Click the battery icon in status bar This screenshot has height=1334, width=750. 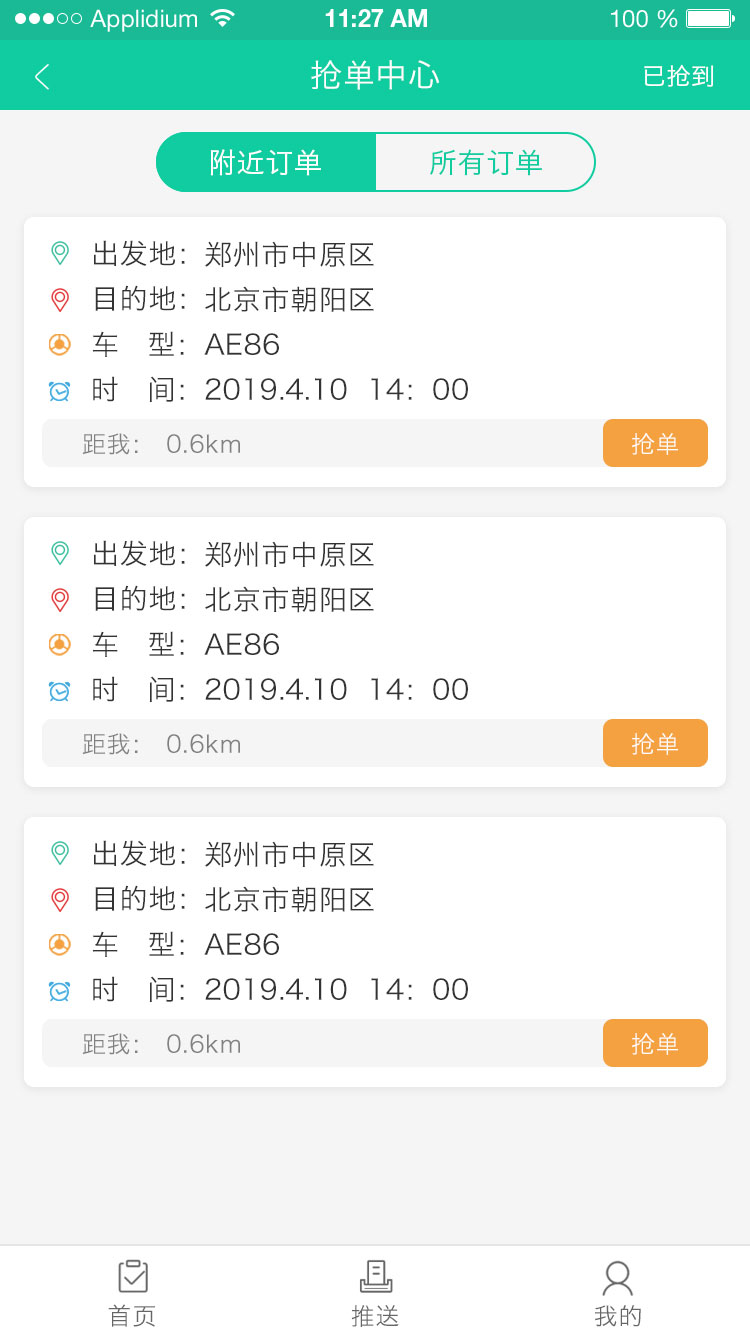click(710, 19)
